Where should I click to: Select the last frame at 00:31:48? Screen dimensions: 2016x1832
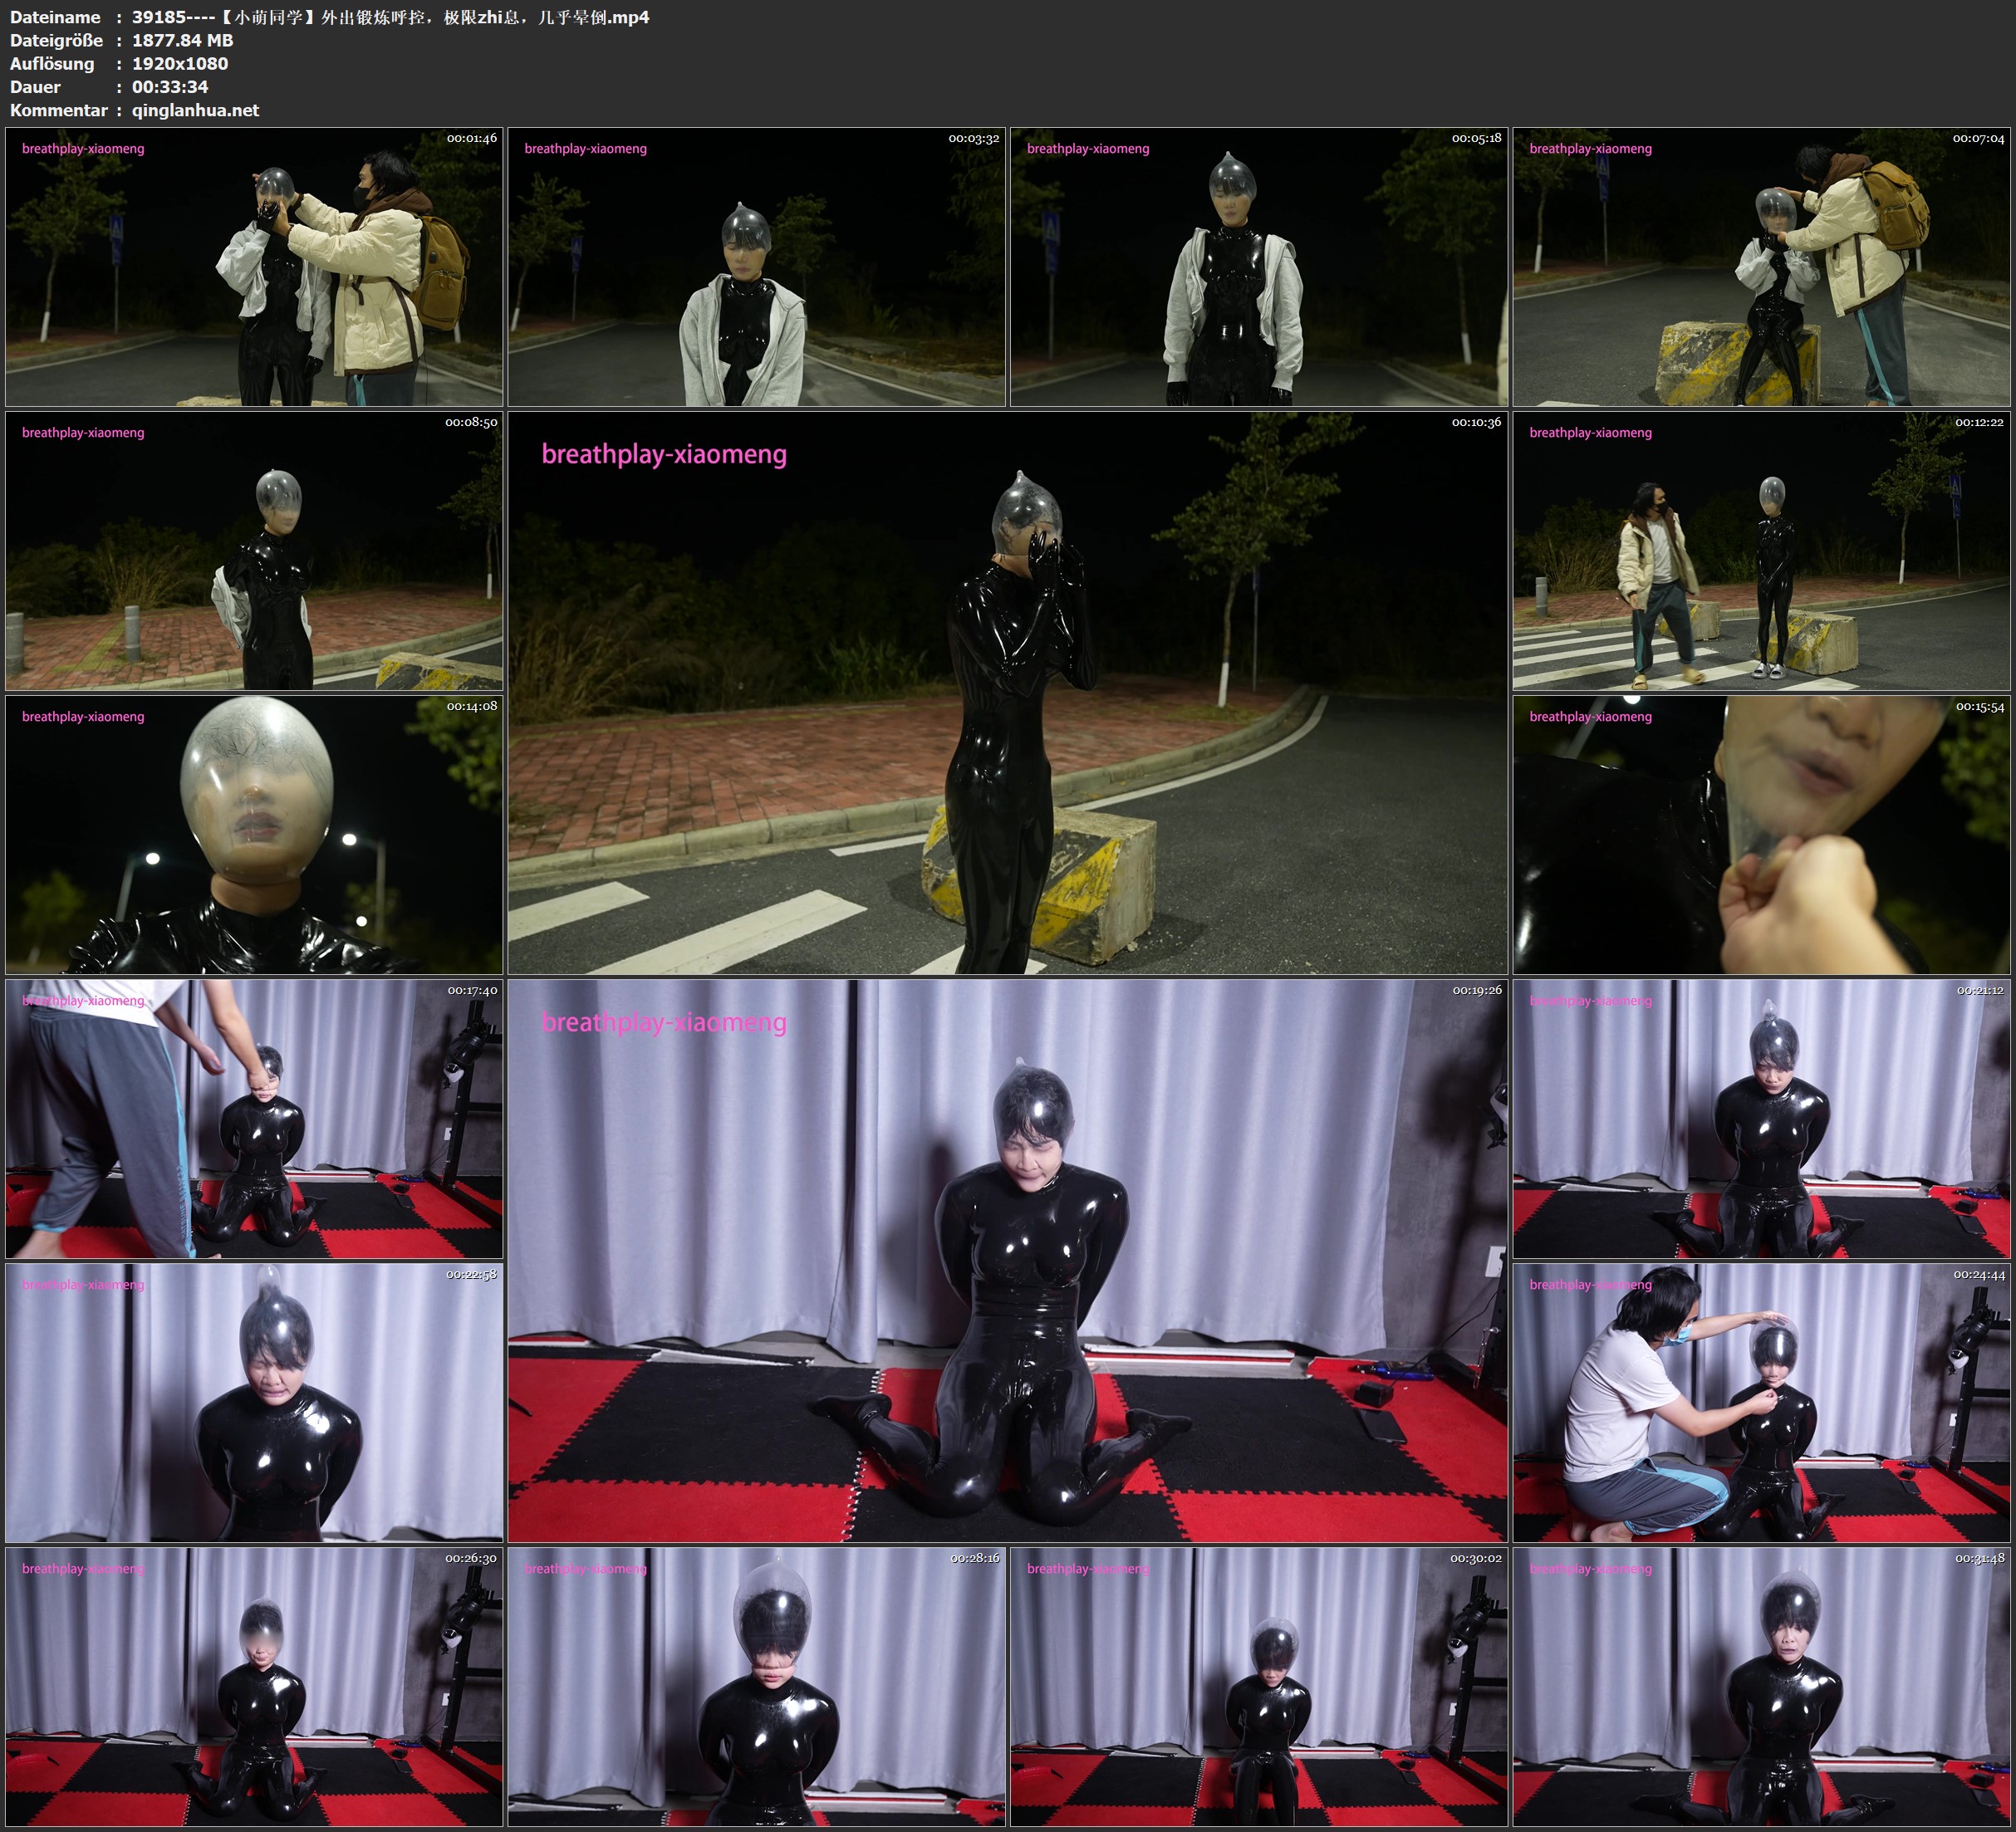coord(1762,1686)
